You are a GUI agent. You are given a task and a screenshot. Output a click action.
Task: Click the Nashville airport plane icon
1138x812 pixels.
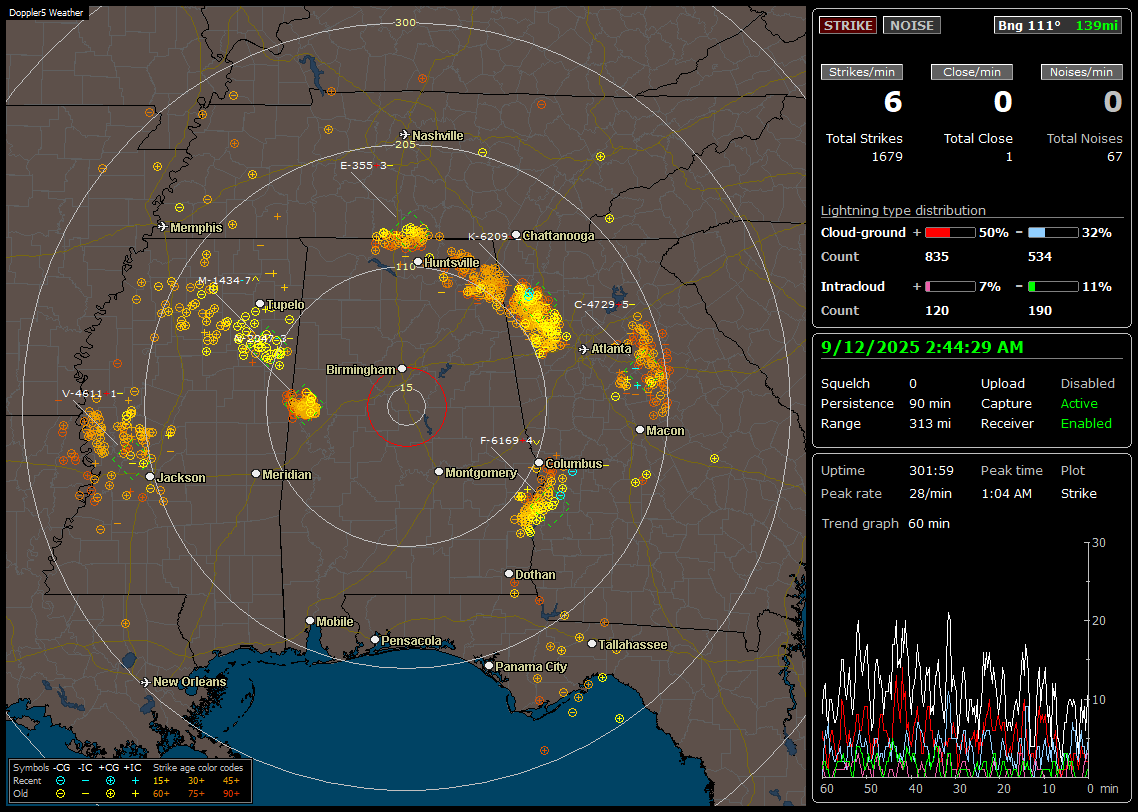point(404,135)
